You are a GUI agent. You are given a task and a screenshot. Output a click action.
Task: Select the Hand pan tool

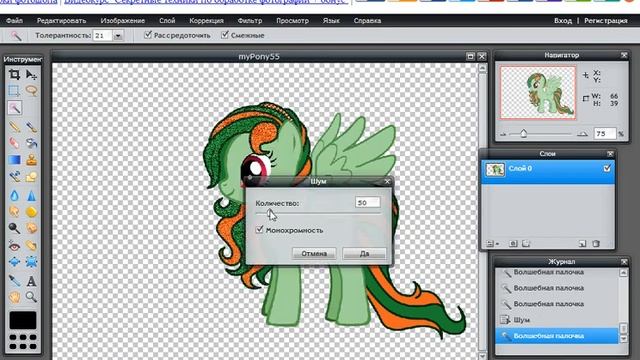(x=14, y=297)
